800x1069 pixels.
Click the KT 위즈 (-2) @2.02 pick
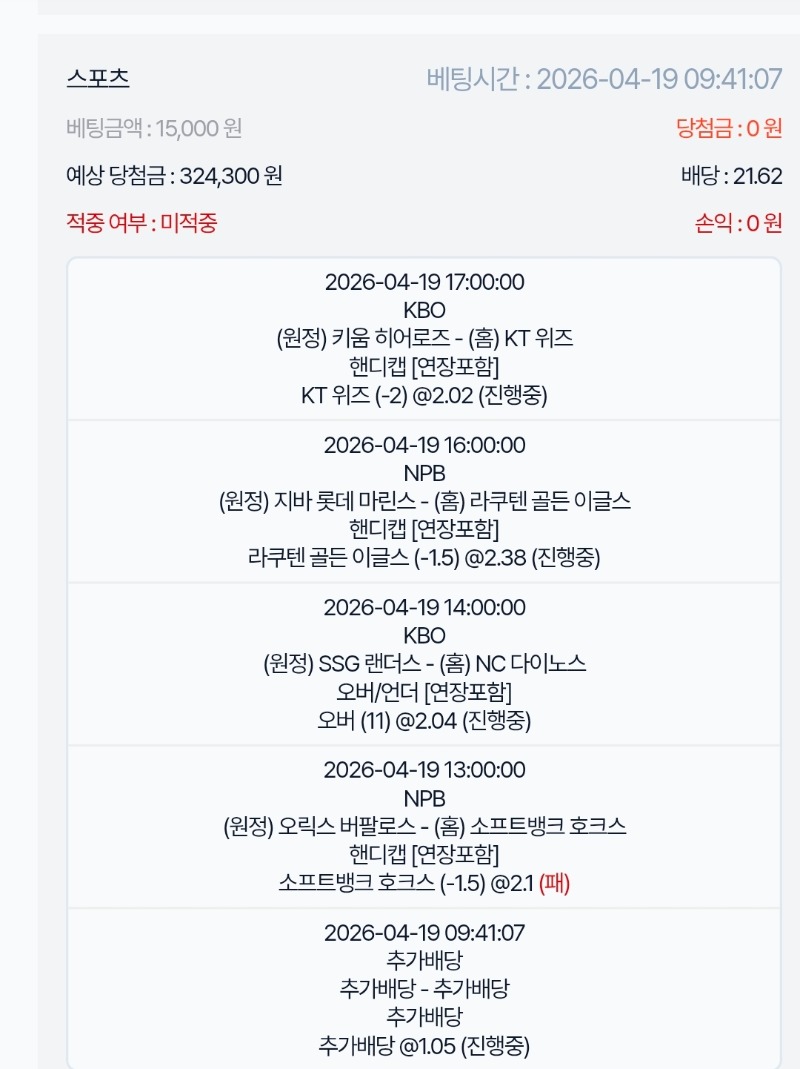[424, 395]
